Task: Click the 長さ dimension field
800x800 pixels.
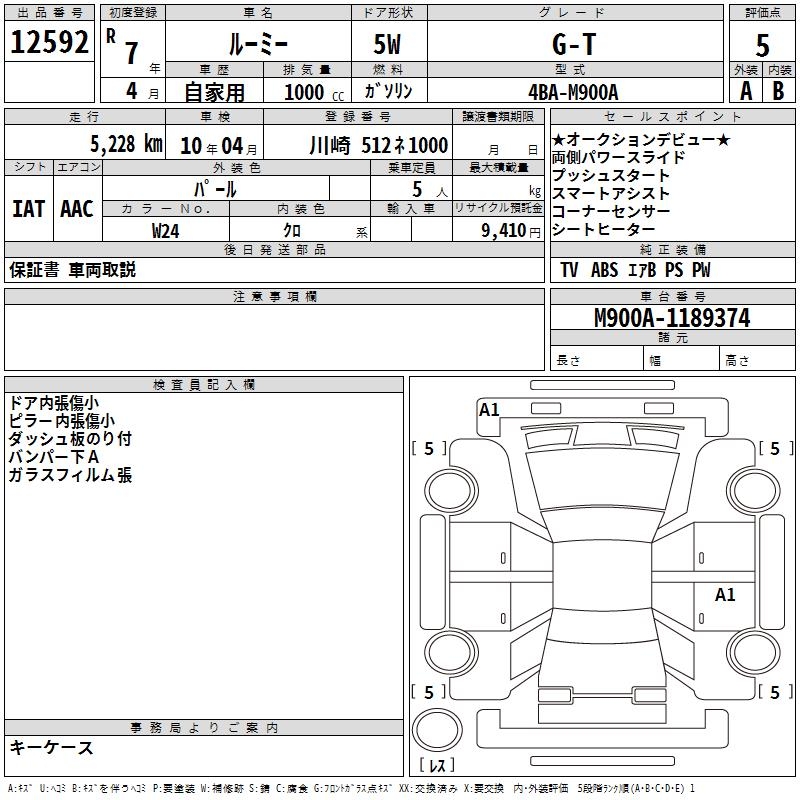Action: pos(597,360)
